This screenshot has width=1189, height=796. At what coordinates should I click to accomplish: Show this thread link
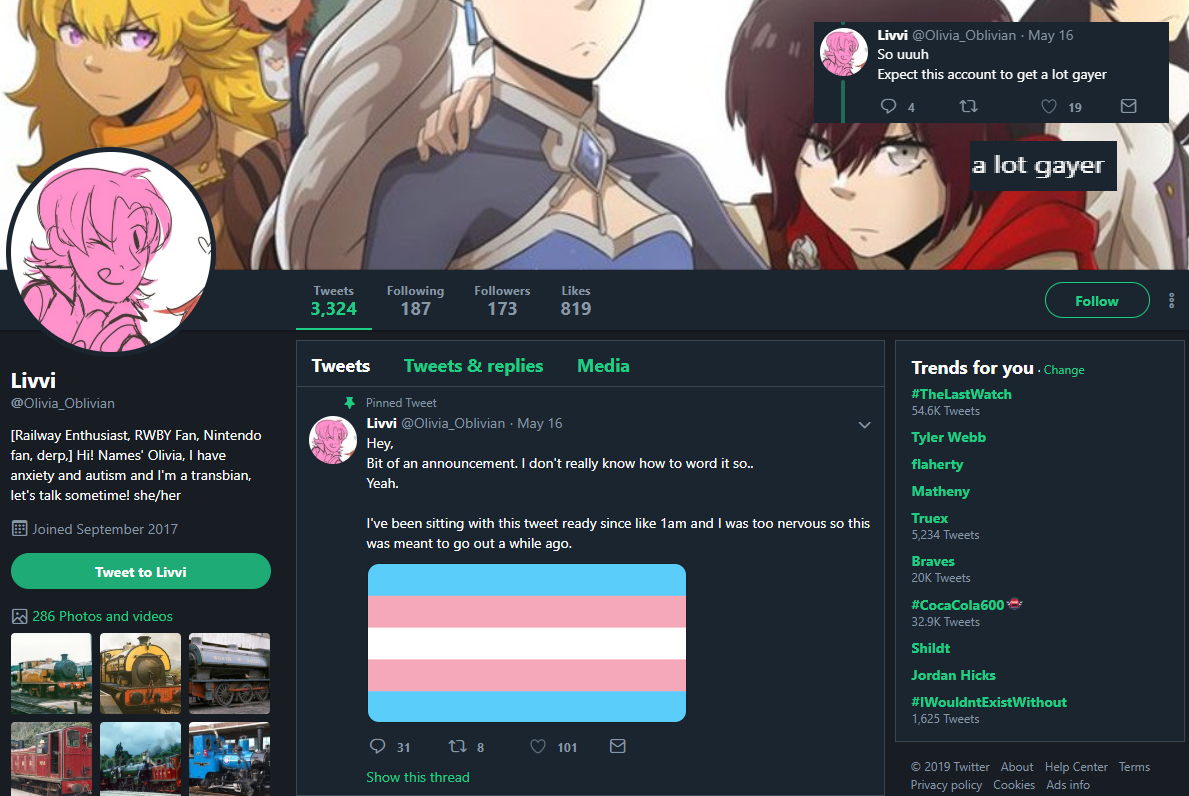418,777
